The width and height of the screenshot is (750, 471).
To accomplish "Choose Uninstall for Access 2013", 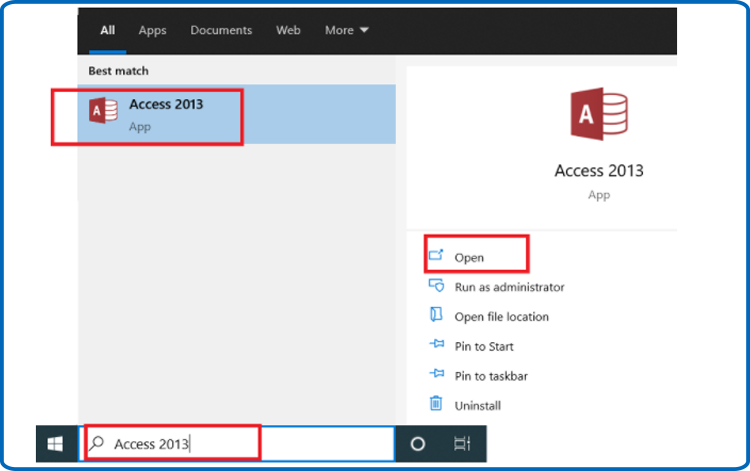I will coord(477,406).
